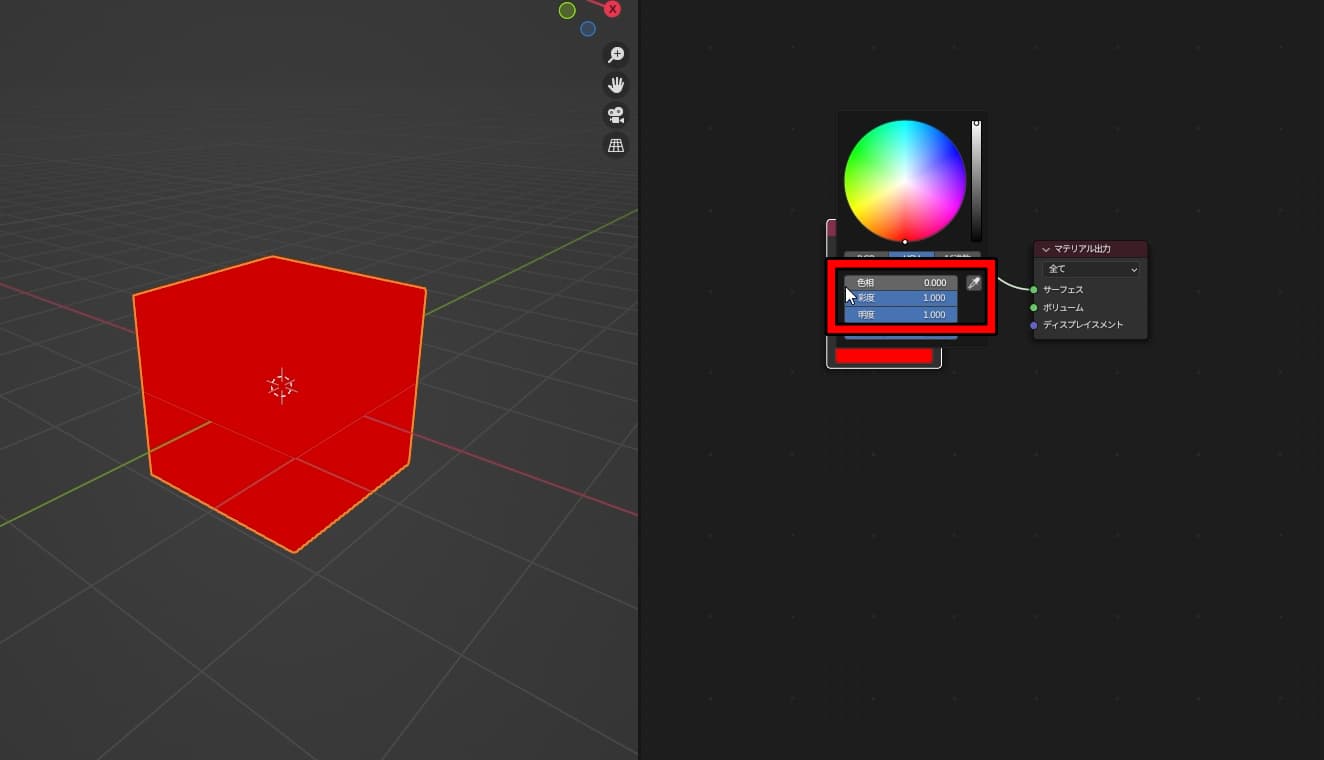Click the green Y axis gizmo circle

(x=567, y=11)
